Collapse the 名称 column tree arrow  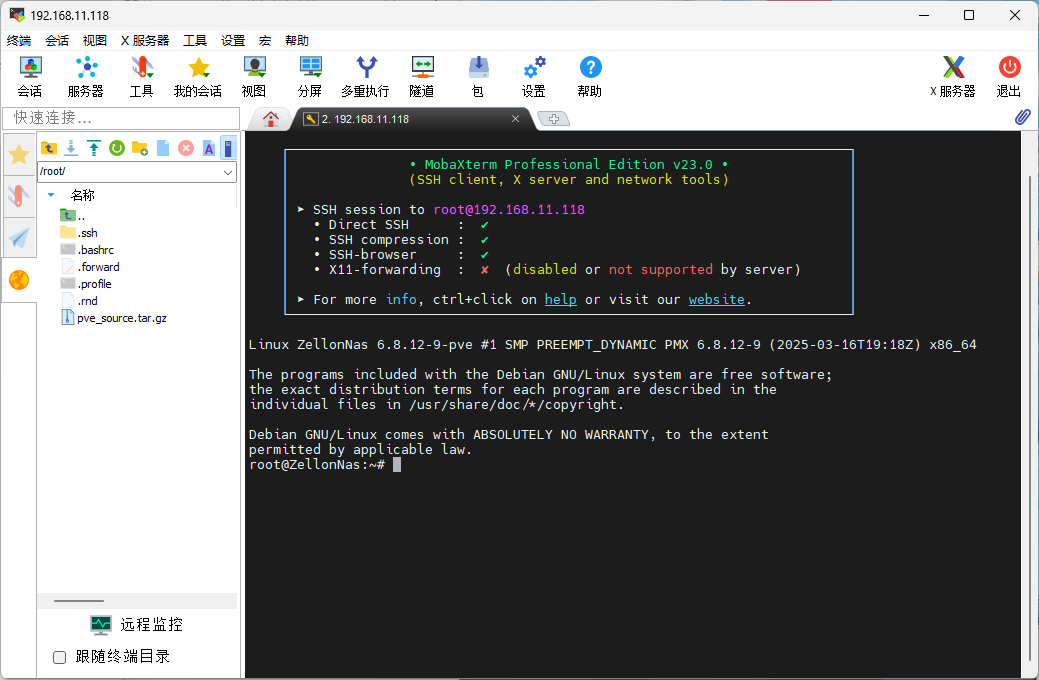tap(51, 195)
